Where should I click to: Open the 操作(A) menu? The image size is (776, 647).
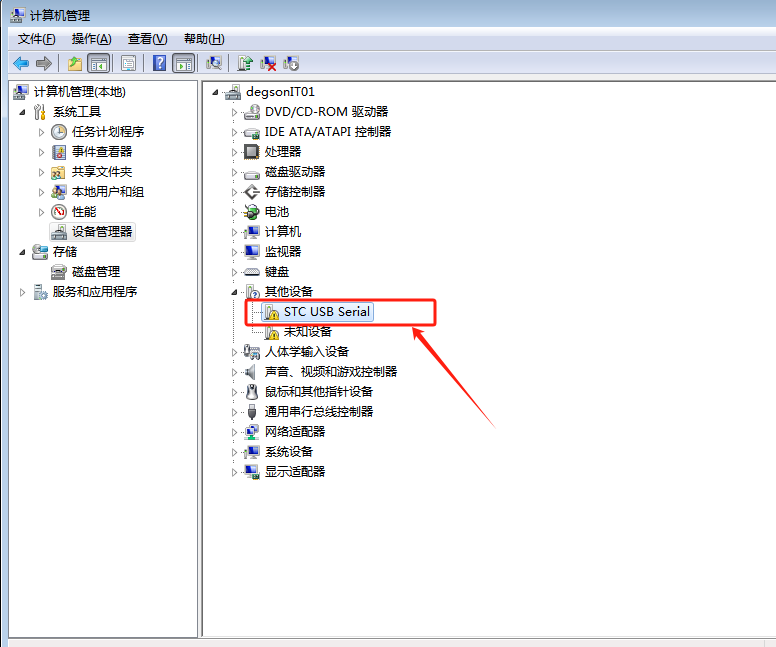click(x=92, y=39)
